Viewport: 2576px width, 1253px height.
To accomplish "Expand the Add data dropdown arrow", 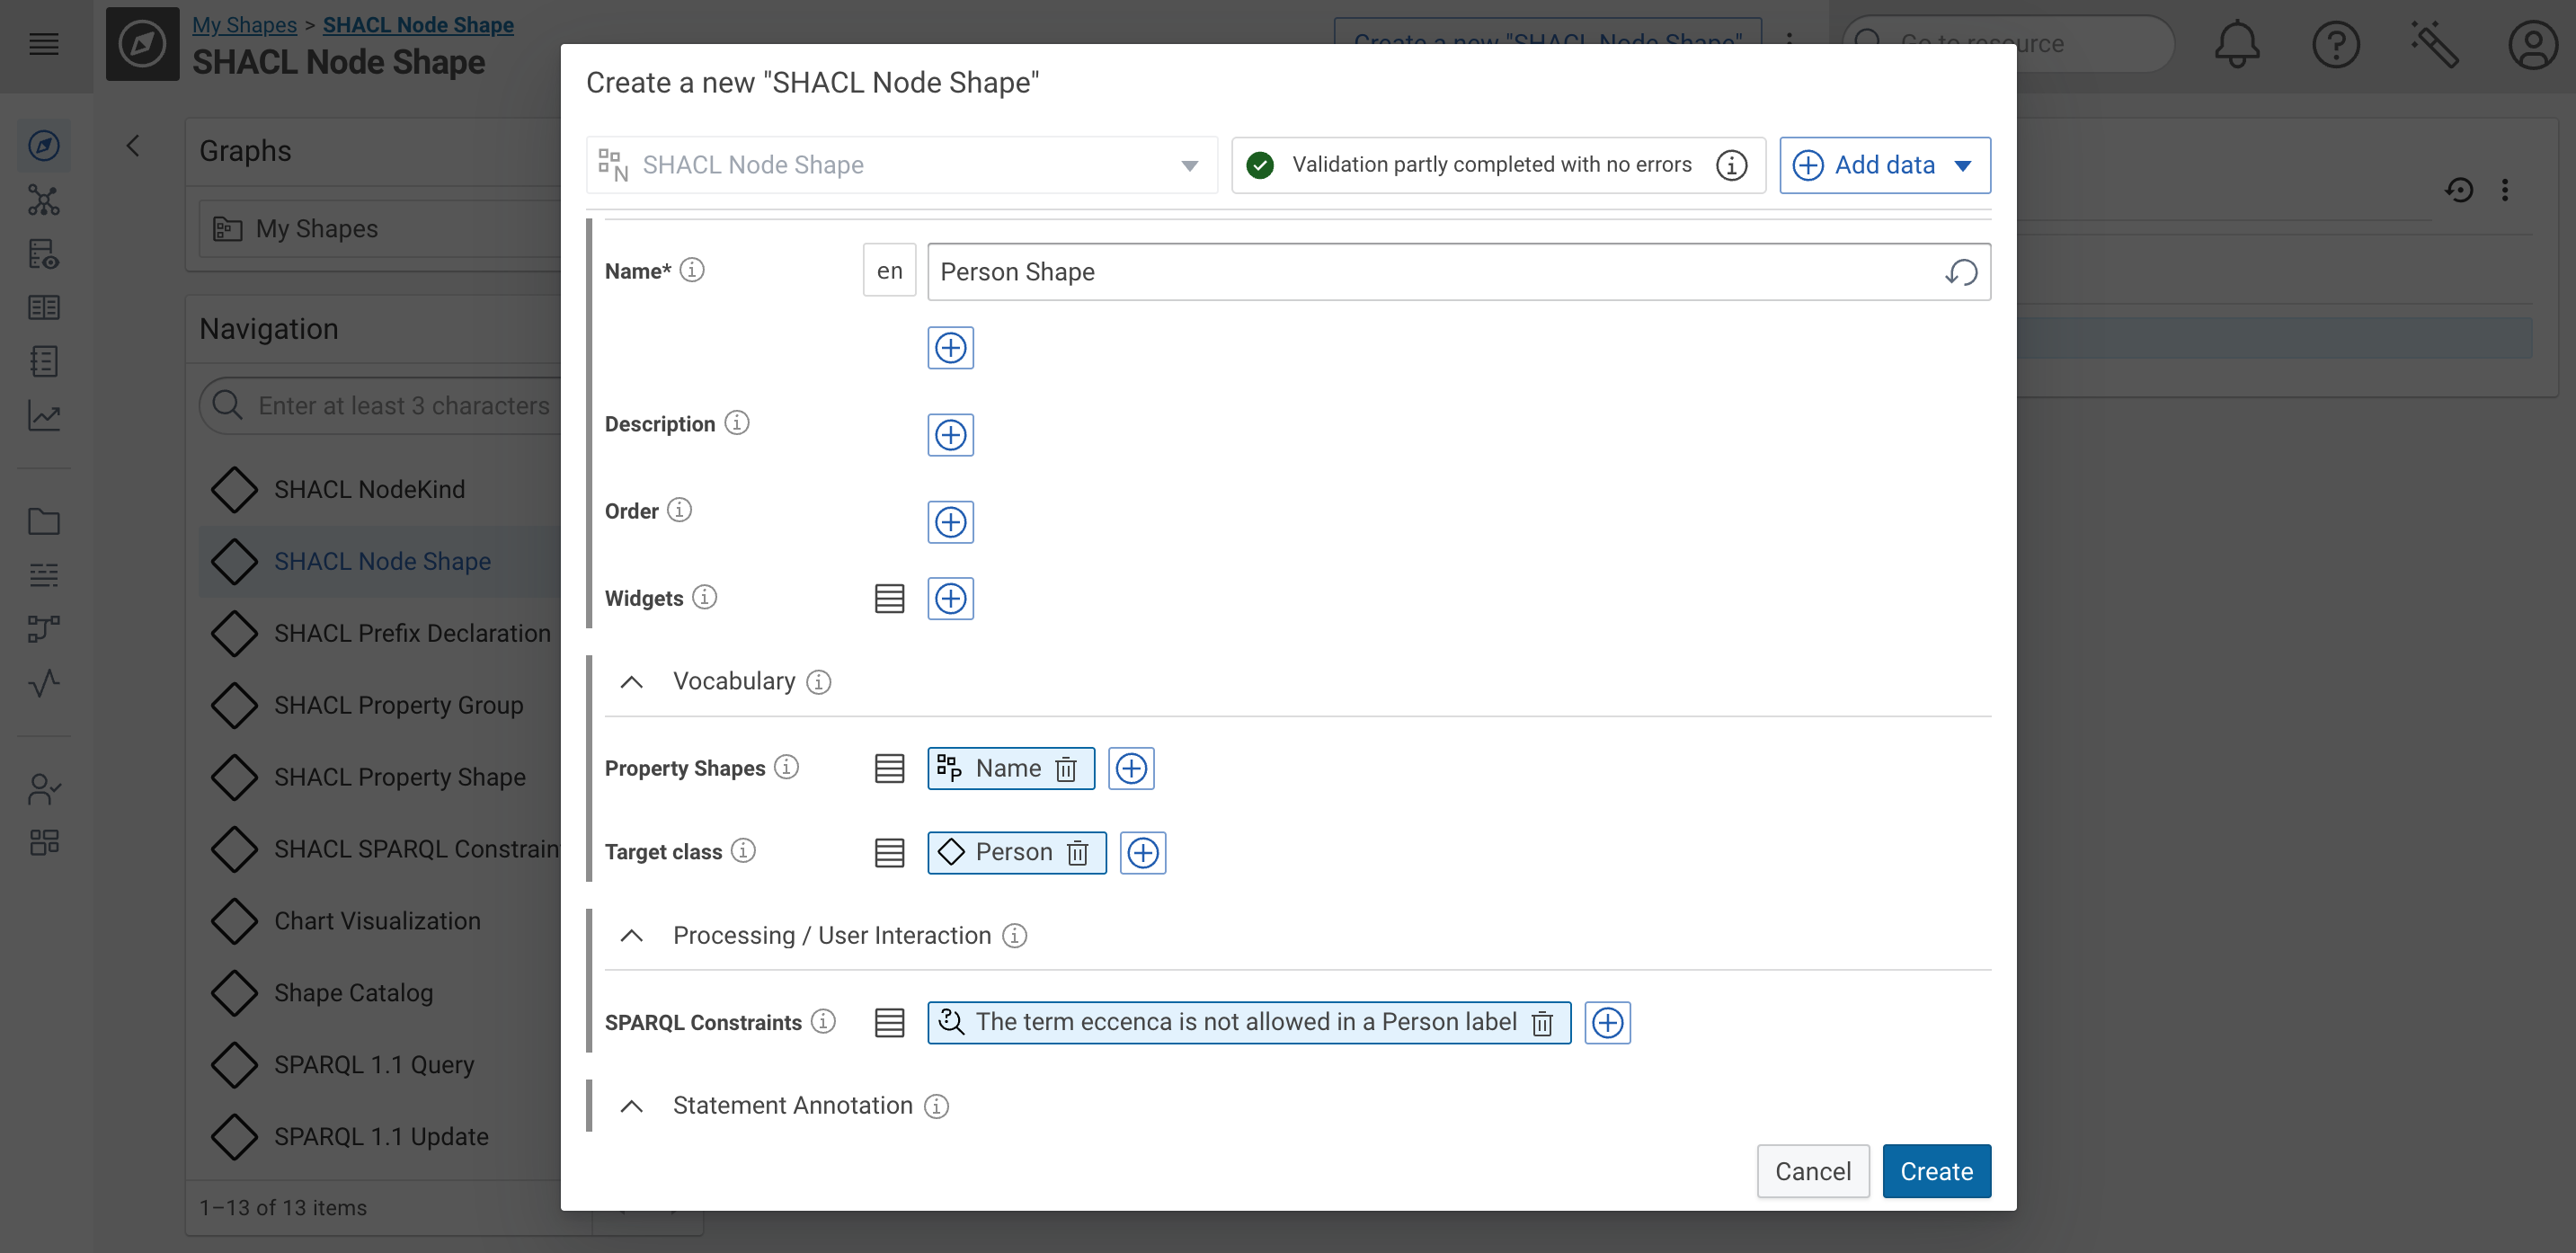I will click(1963, 165).
